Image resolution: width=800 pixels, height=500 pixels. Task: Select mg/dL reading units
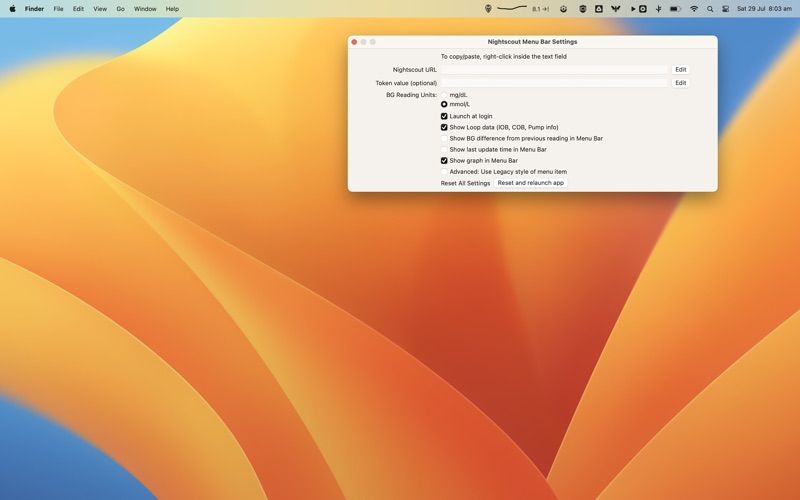click(444, 95)
